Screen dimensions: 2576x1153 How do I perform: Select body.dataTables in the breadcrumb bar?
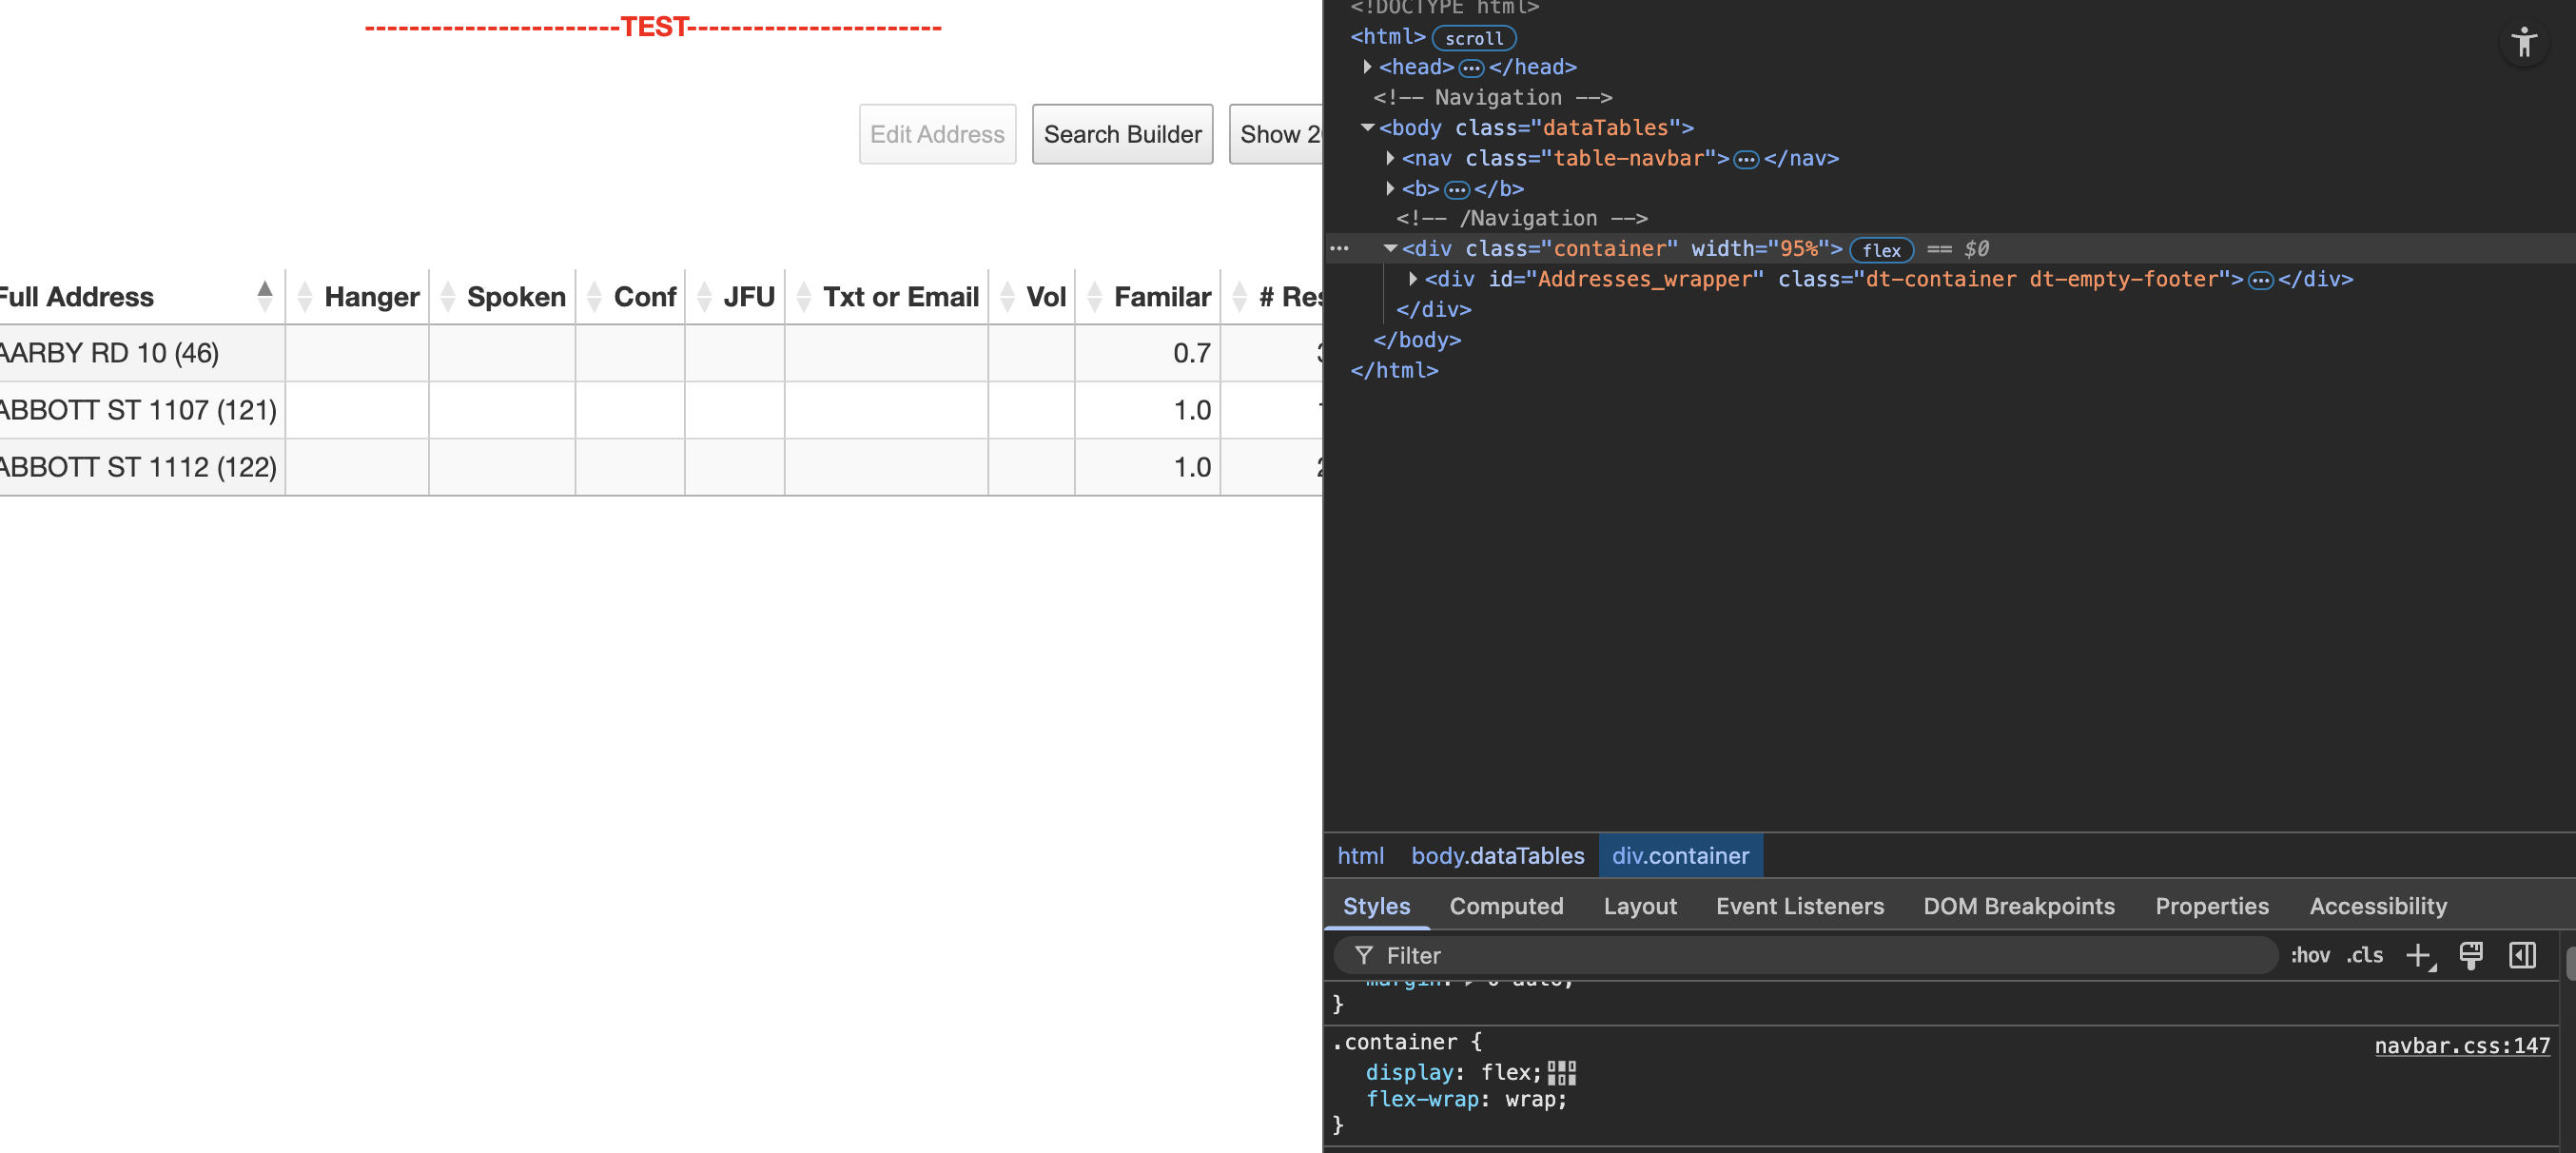[1497, 856]
